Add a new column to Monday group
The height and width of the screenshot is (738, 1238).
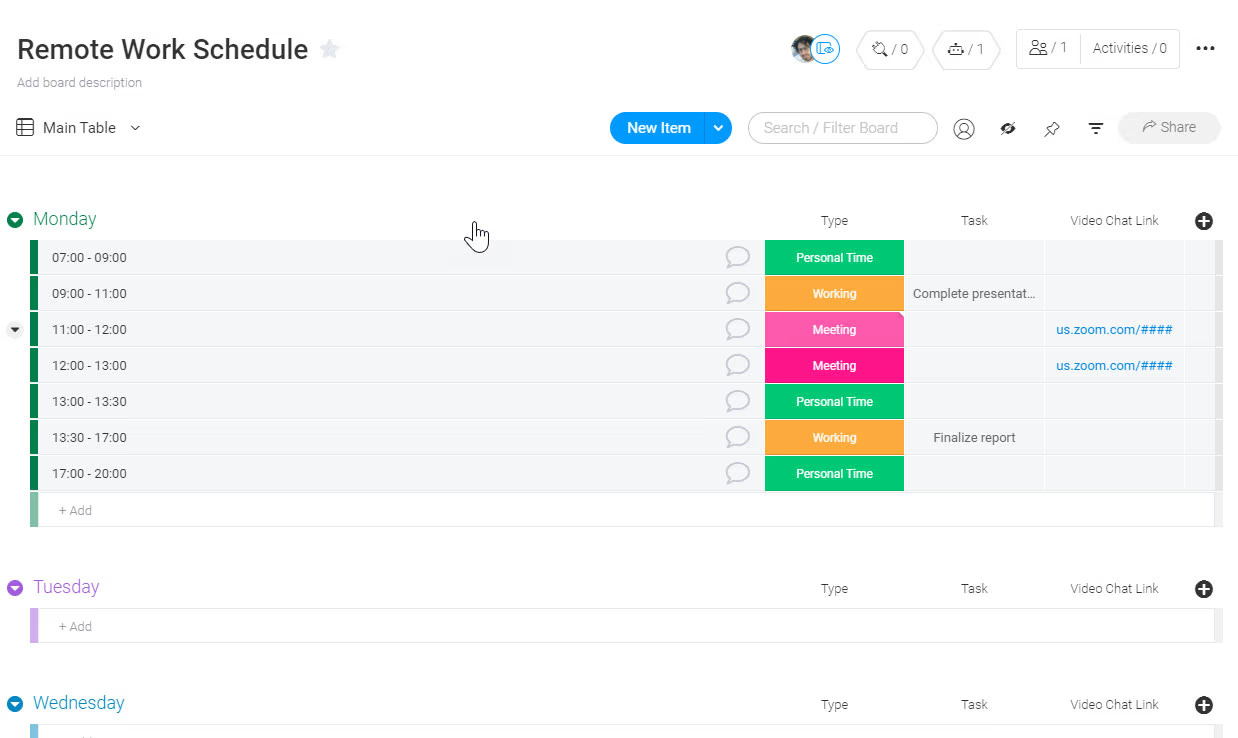(x=1204, y=220)
